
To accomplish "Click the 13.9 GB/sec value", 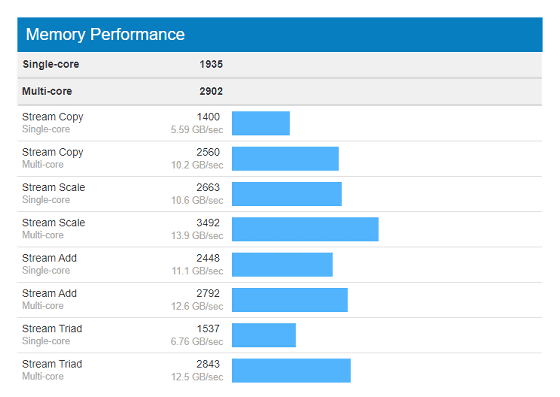I will pos(197,235).
